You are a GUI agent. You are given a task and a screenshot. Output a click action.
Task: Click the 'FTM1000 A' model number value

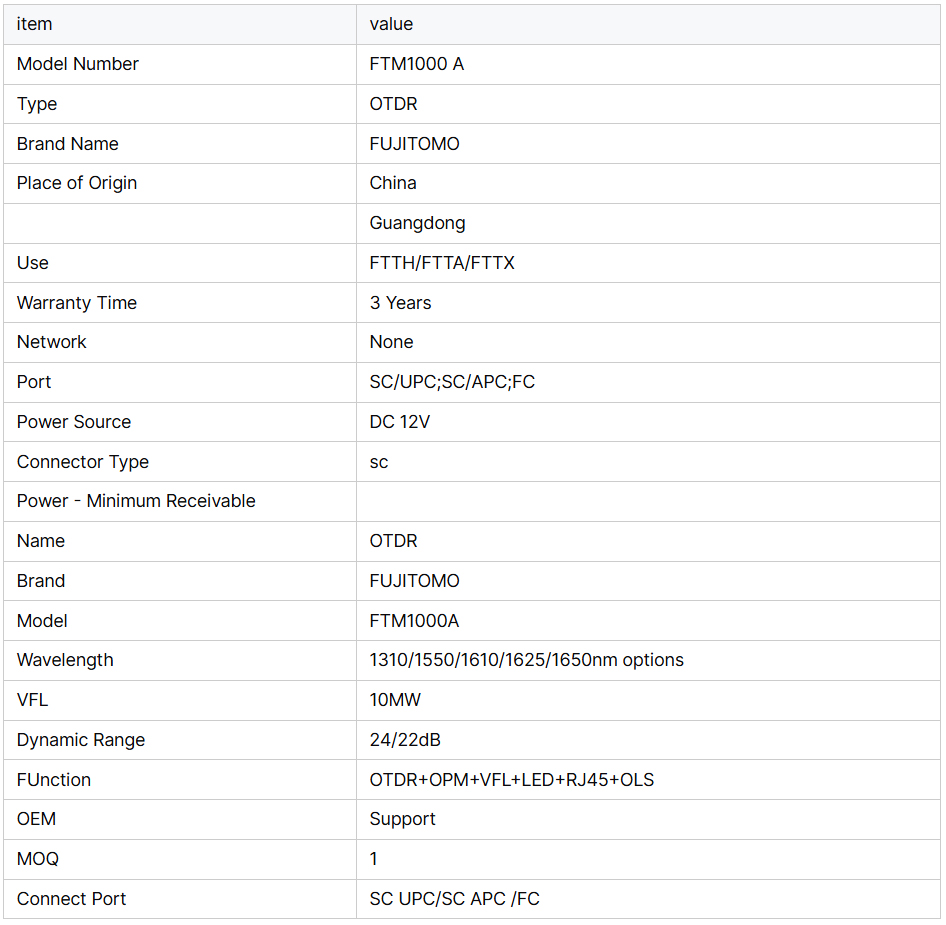pos(417,64)
